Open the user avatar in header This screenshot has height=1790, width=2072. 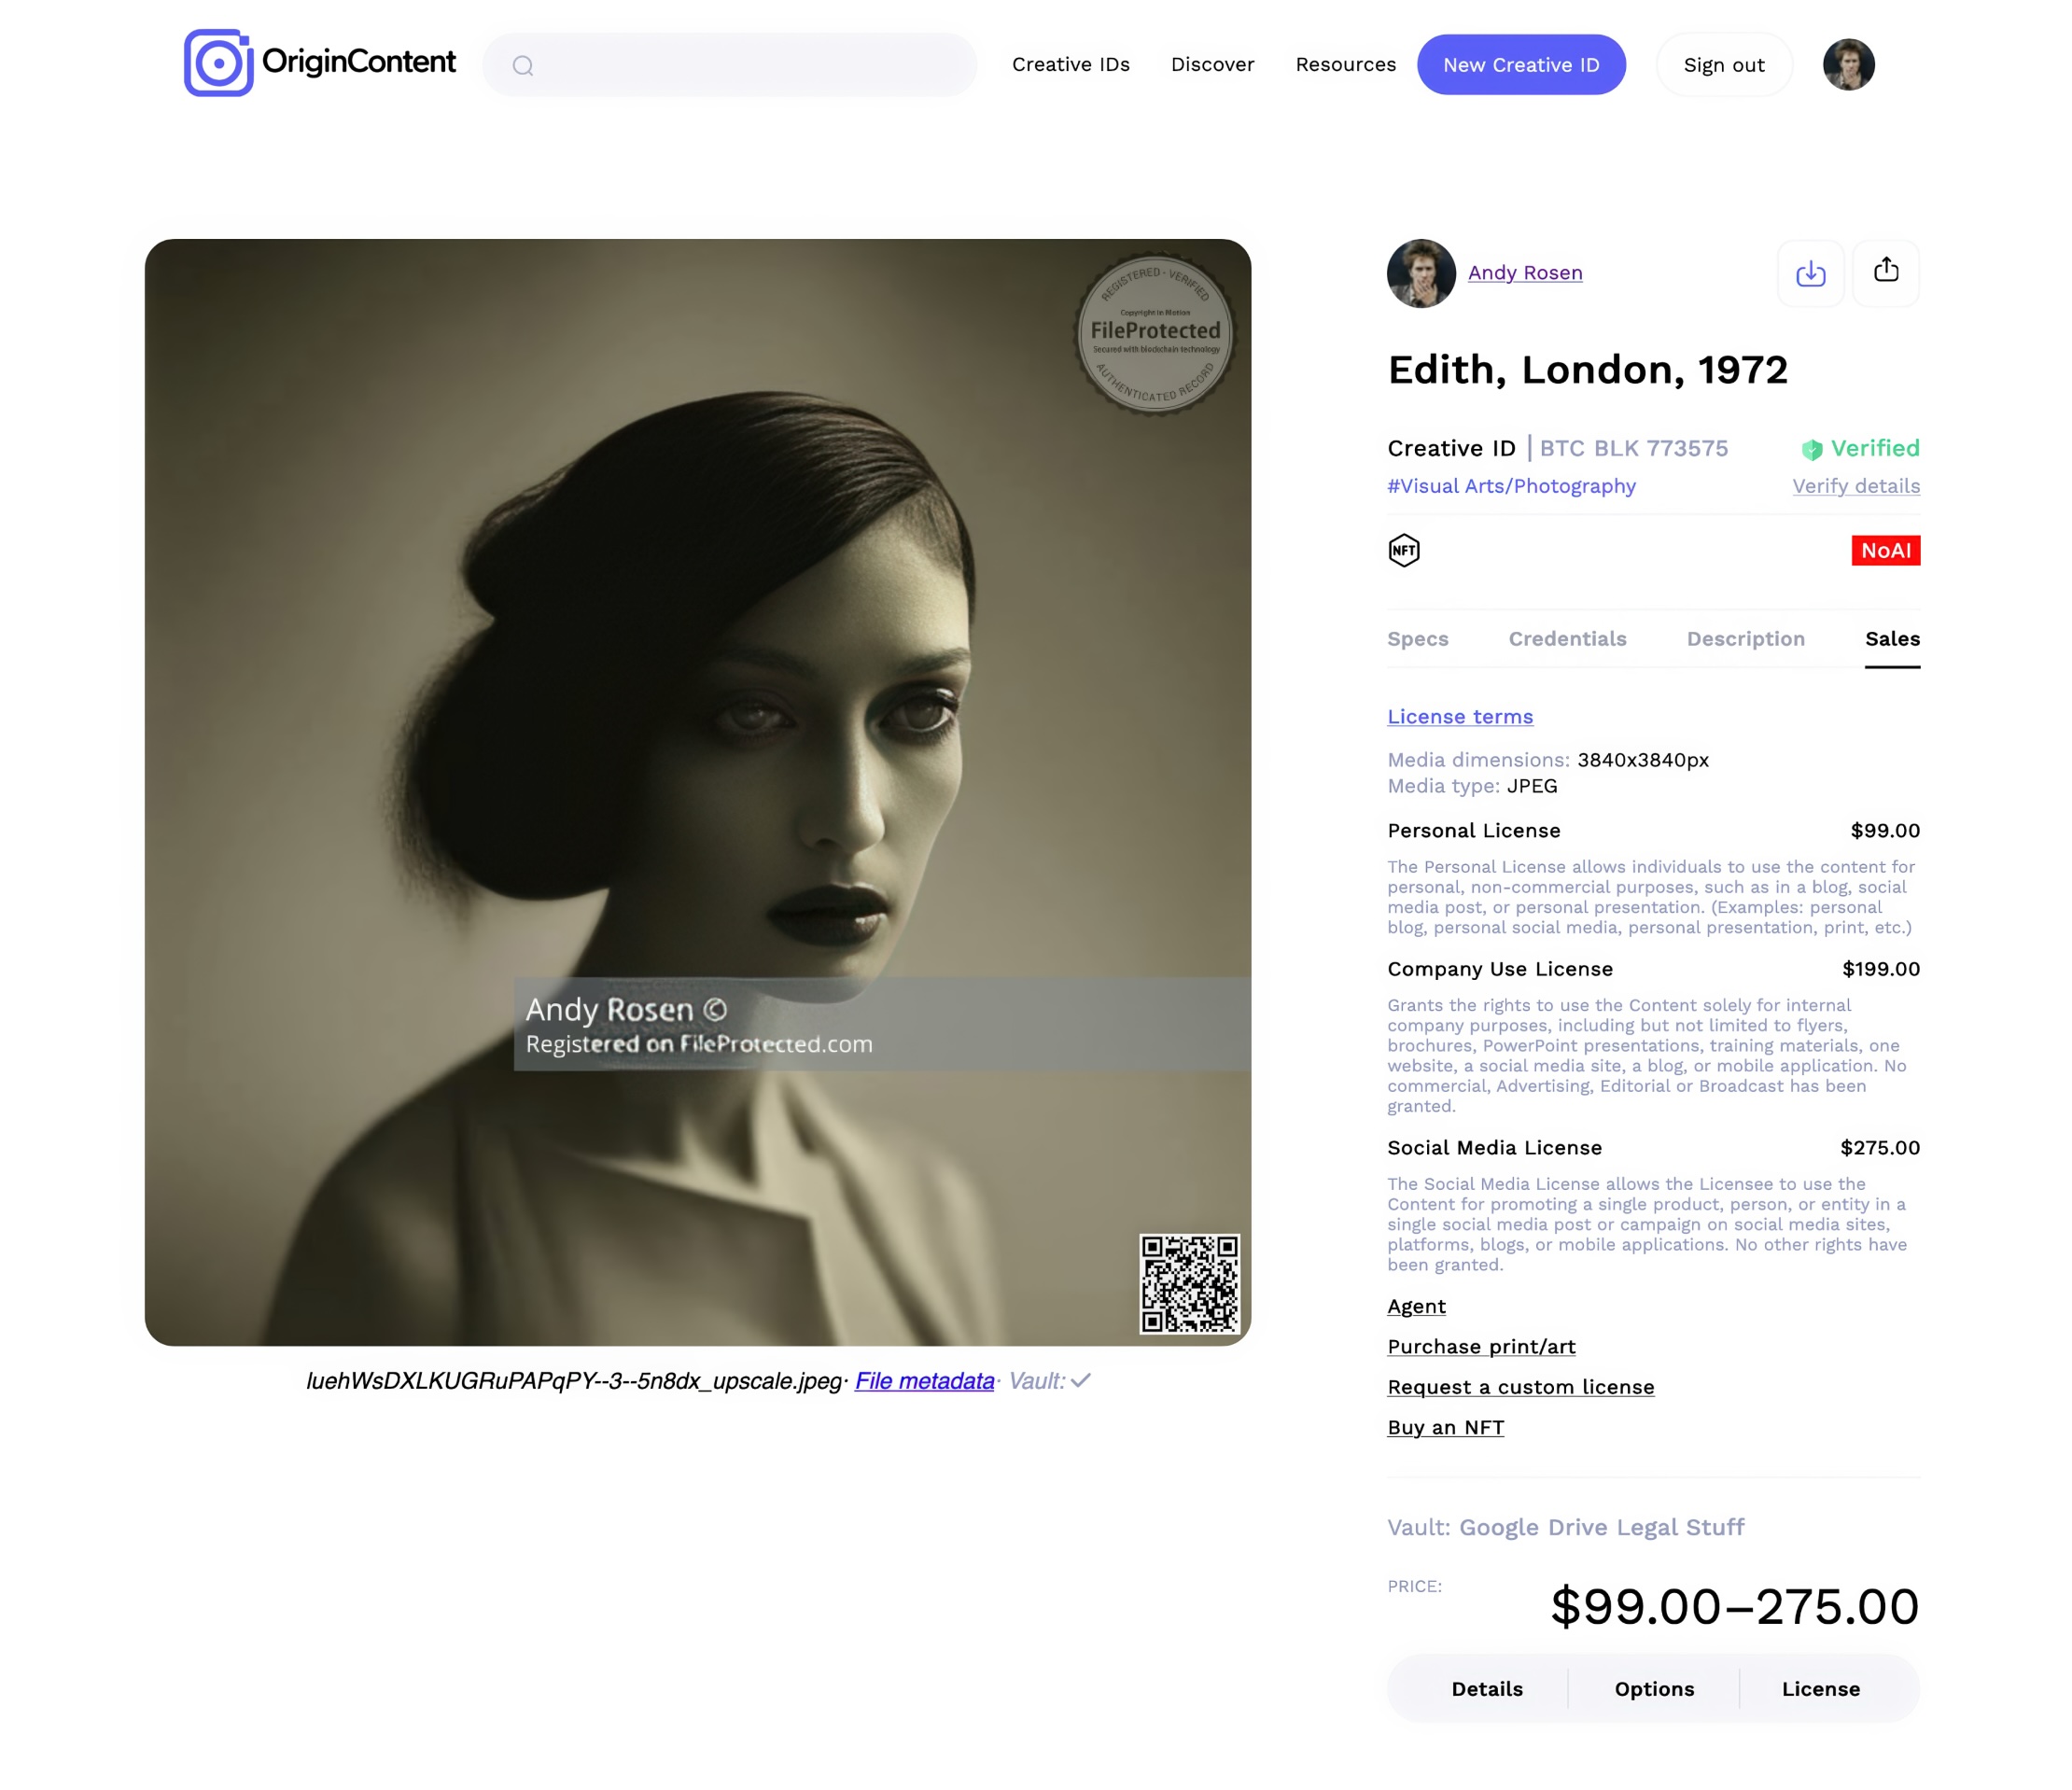pyautogui.click(x=1848, y=65)
